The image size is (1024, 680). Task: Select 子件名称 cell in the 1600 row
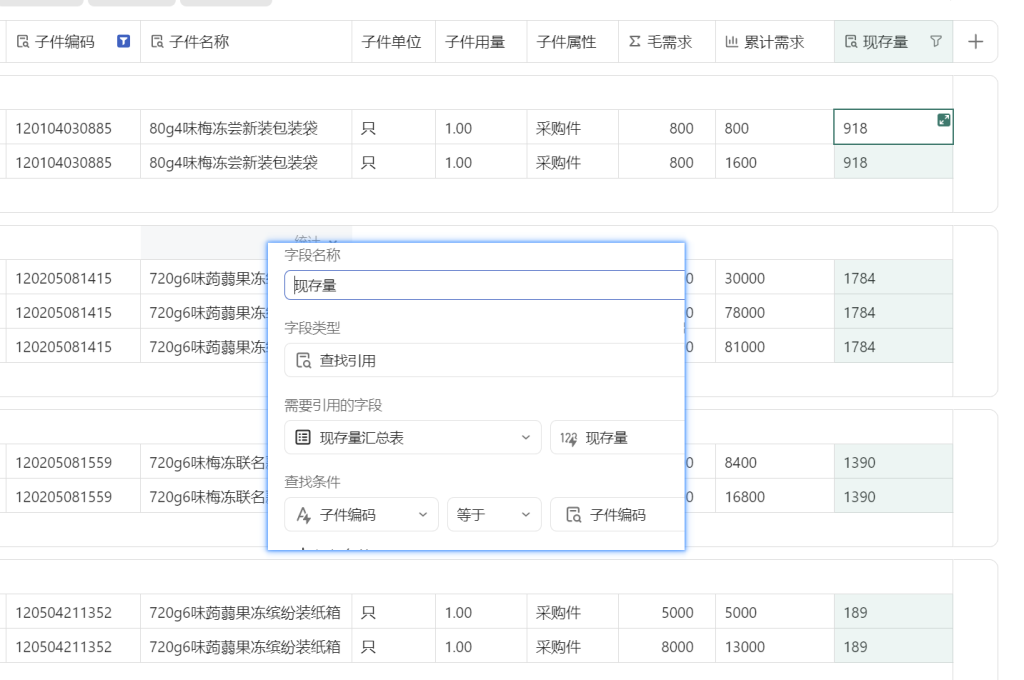point(246,162)
